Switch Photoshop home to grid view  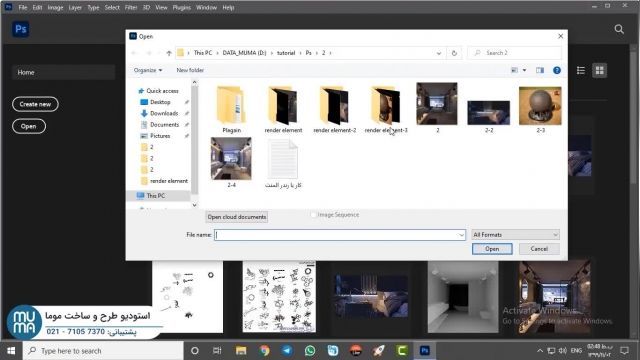(599, 71)
